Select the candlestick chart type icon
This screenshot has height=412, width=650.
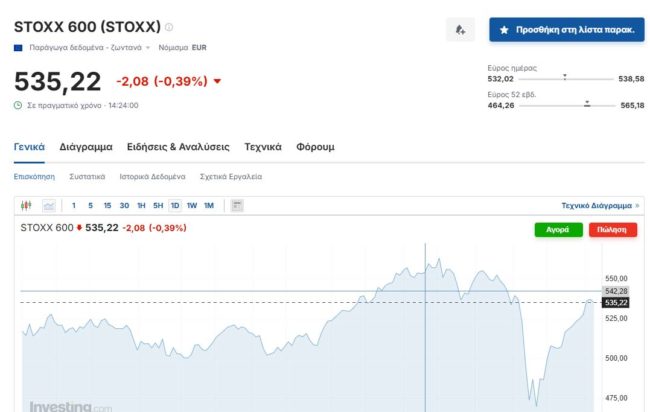click(27, 206)
